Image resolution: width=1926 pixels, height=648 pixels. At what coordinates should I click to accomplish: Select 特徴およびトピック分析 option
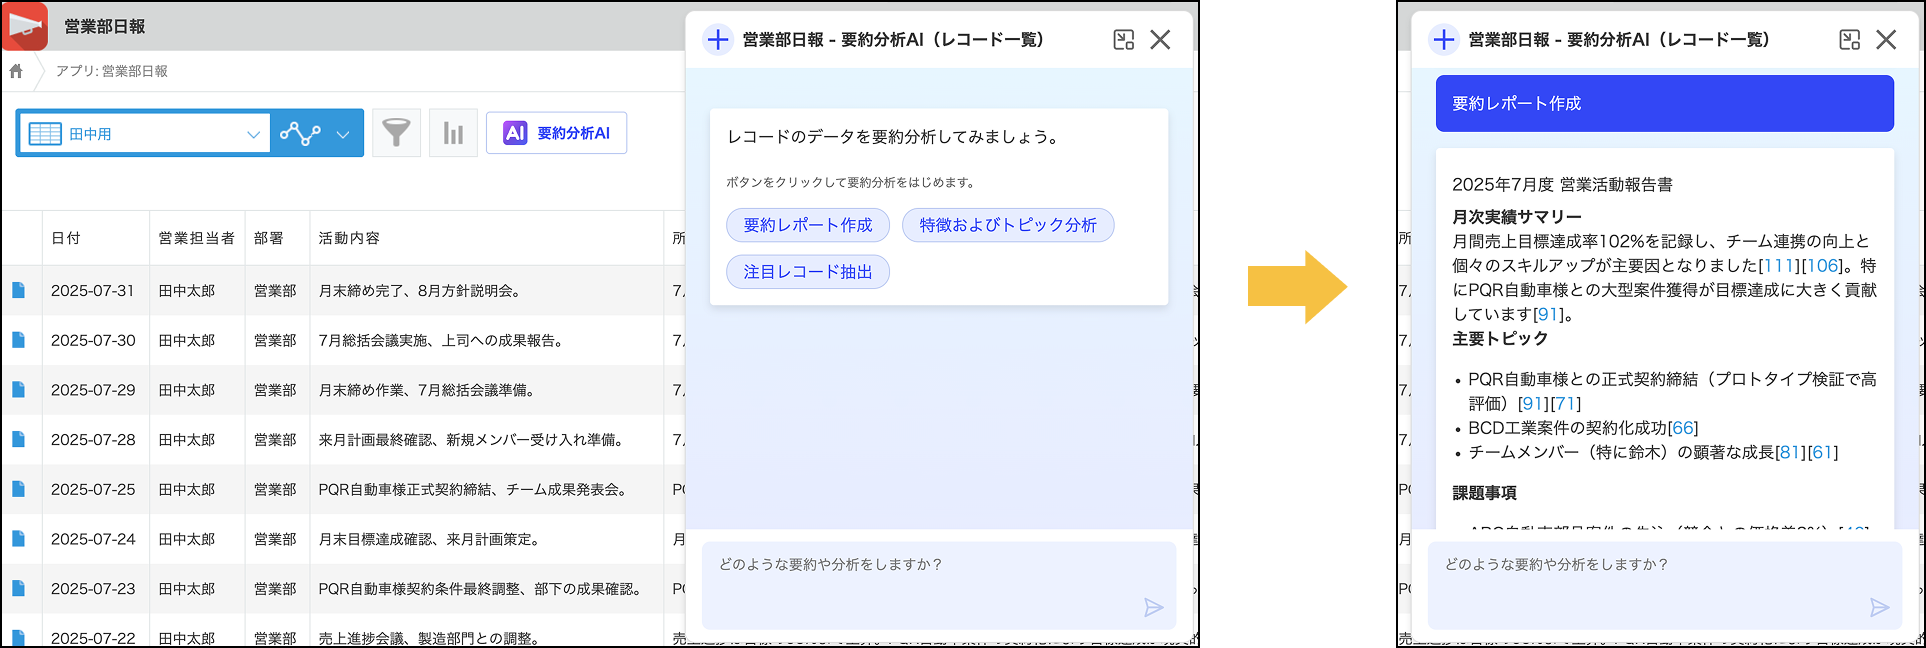point(1008,225)
